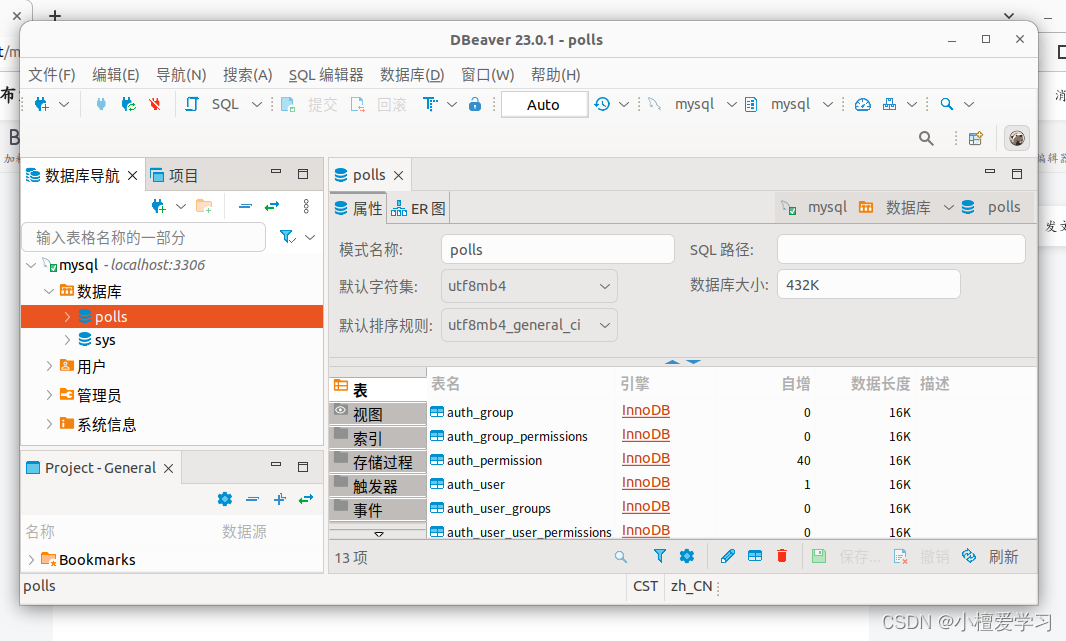Click the navigator filter funnel icon
Image resolution: width=1066 pixels, height=641 pixels.
[x=287, y=237]
